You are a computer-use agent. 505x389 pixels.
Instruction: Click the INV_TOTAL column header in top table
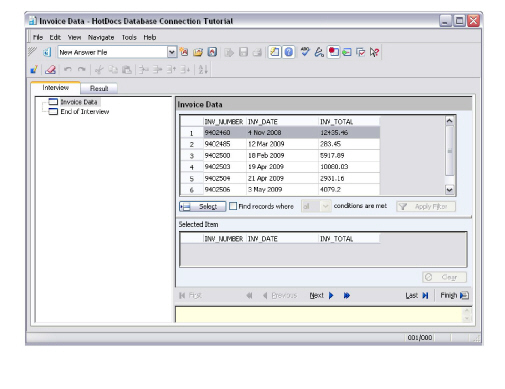click(349, 121)
